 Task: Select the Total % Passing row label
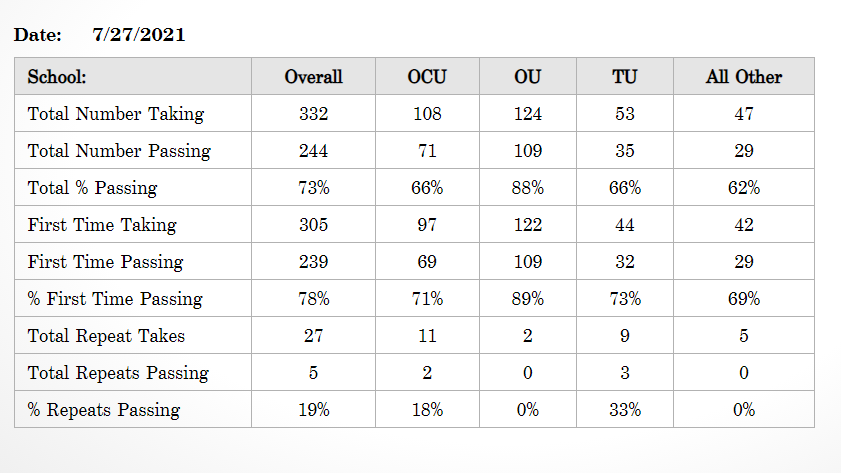[x=92, y=188]
